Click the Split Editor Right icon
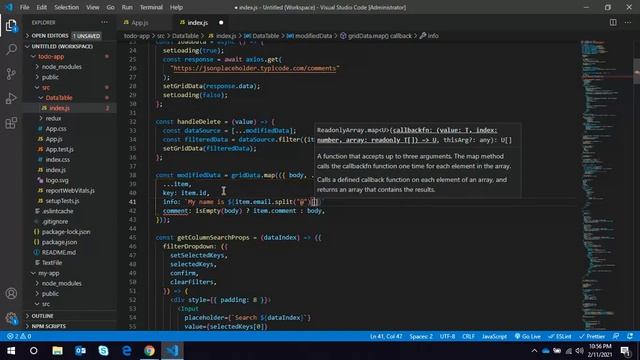Screen dimensions: 640x360 point(613,22)
